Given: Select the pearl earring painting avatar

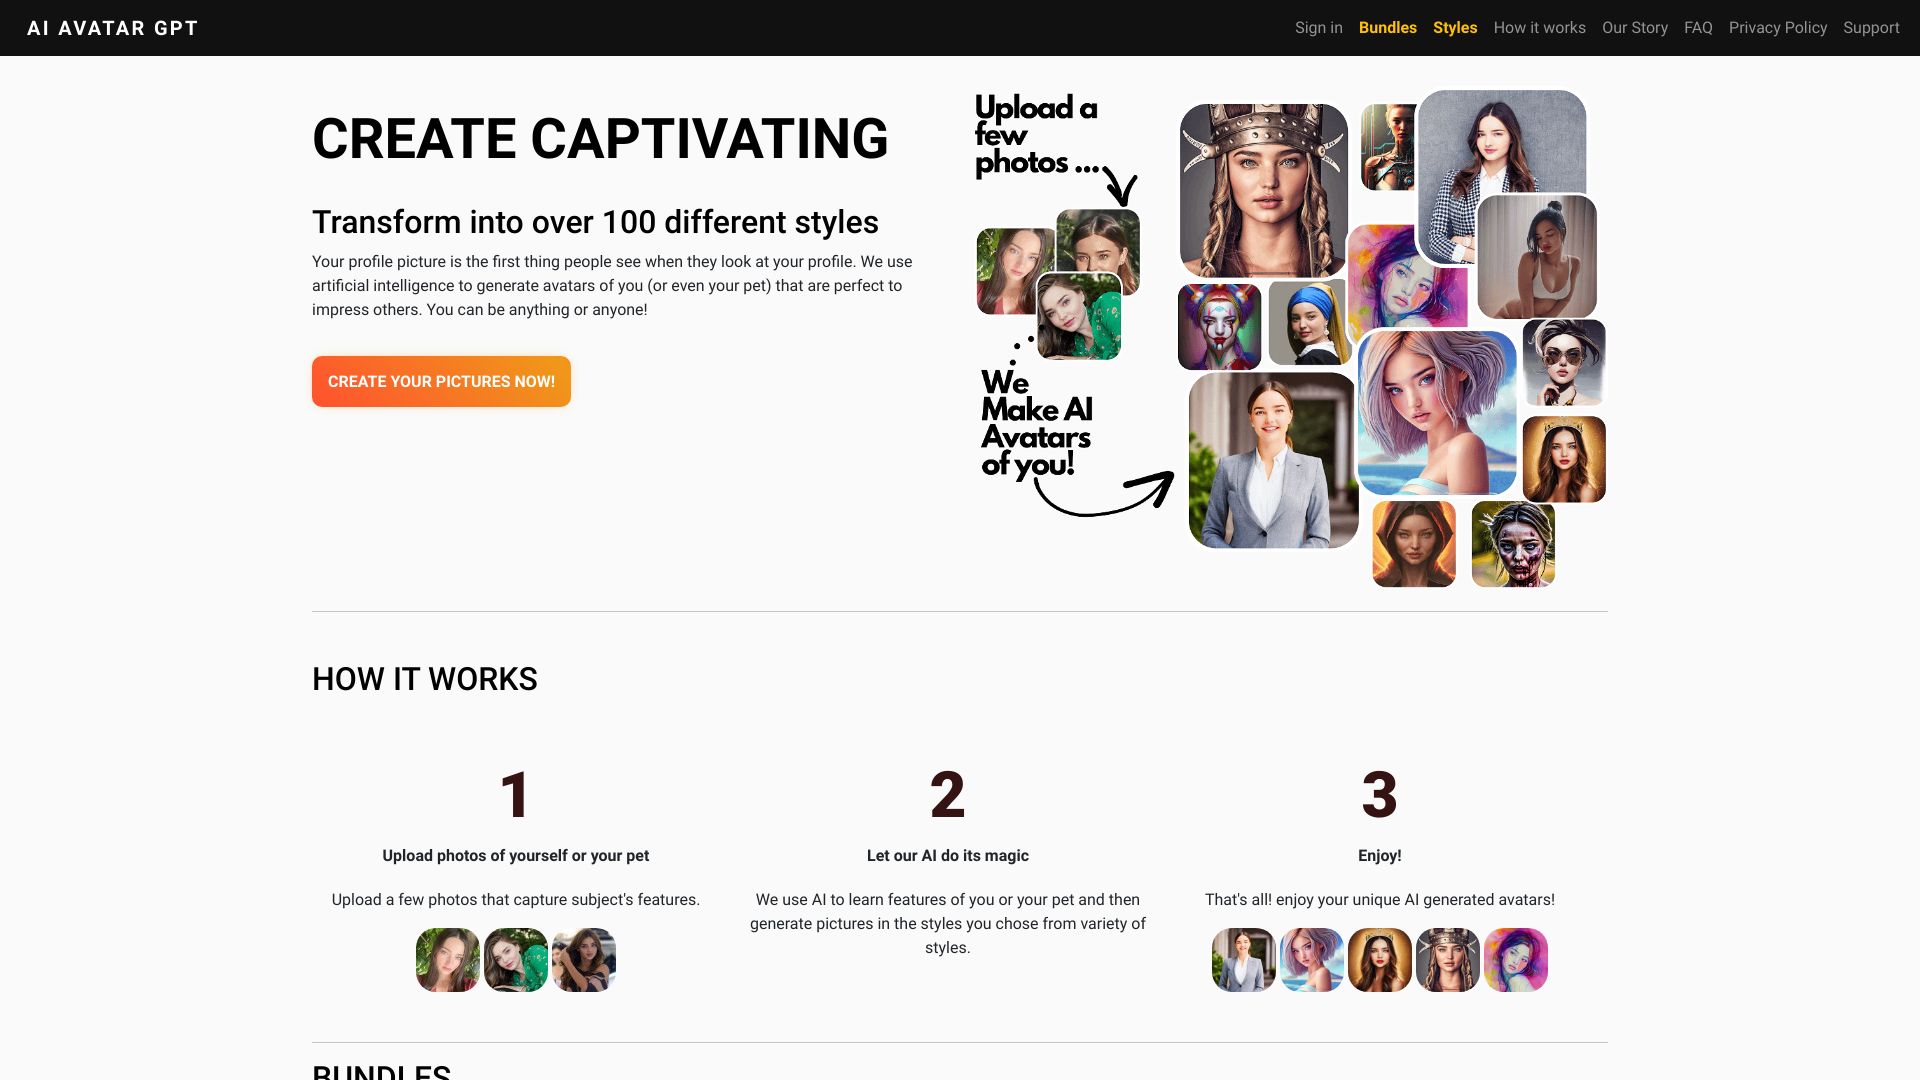Looking at the screenshot, I should [1307, 325].
